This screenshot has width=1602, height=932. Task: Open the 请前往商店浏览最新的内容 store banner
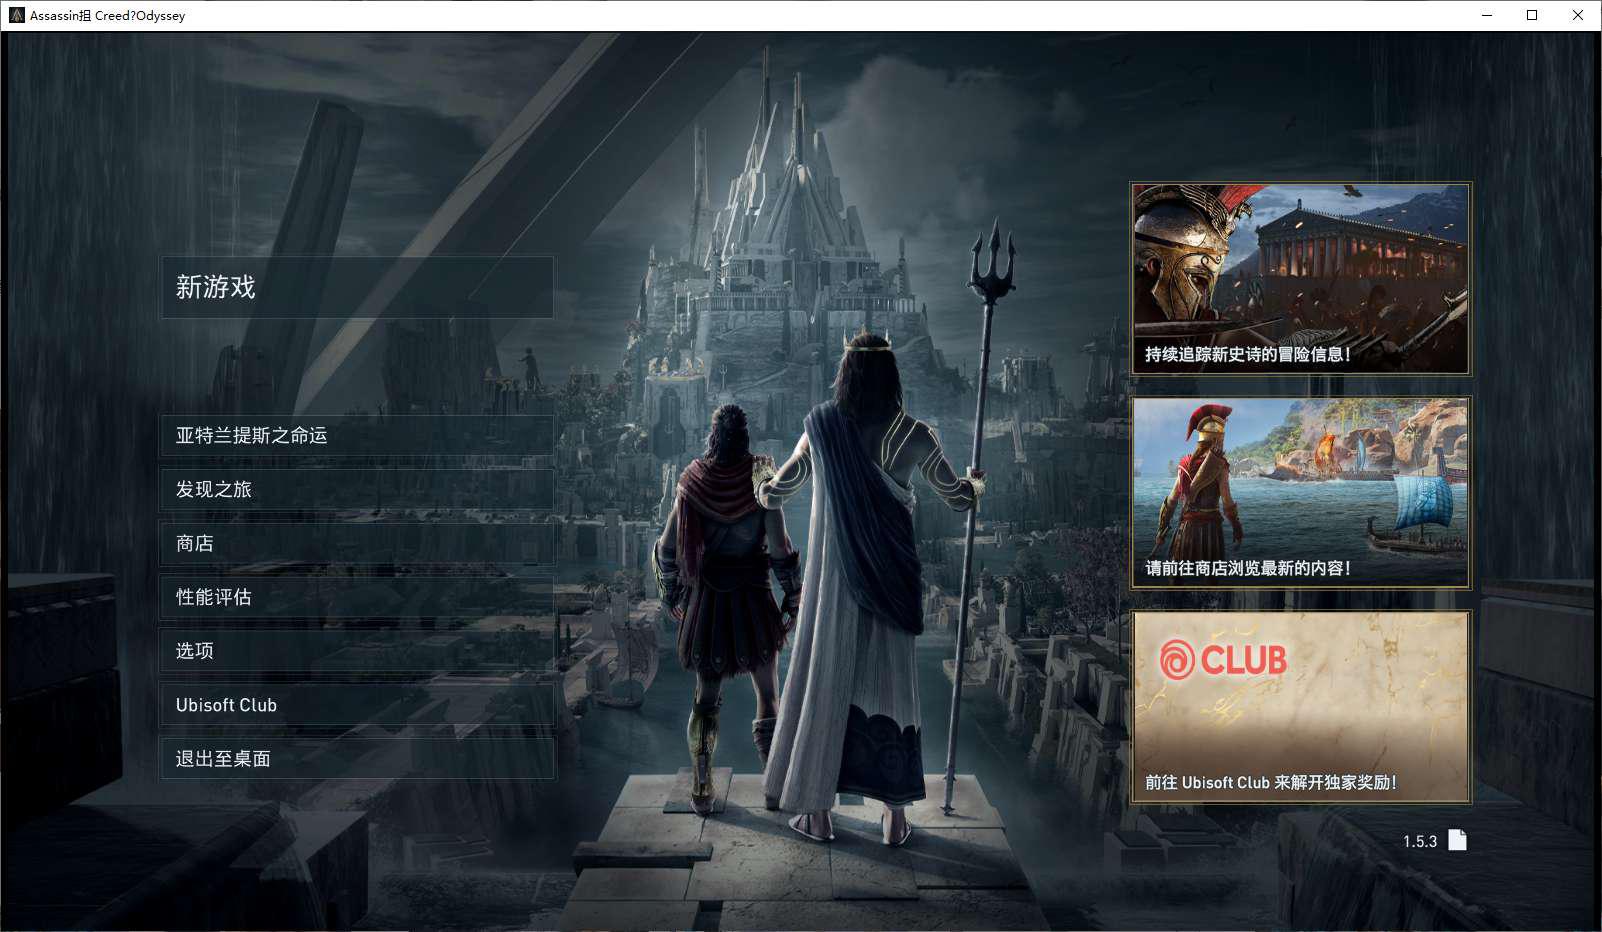pos(1301,493)
